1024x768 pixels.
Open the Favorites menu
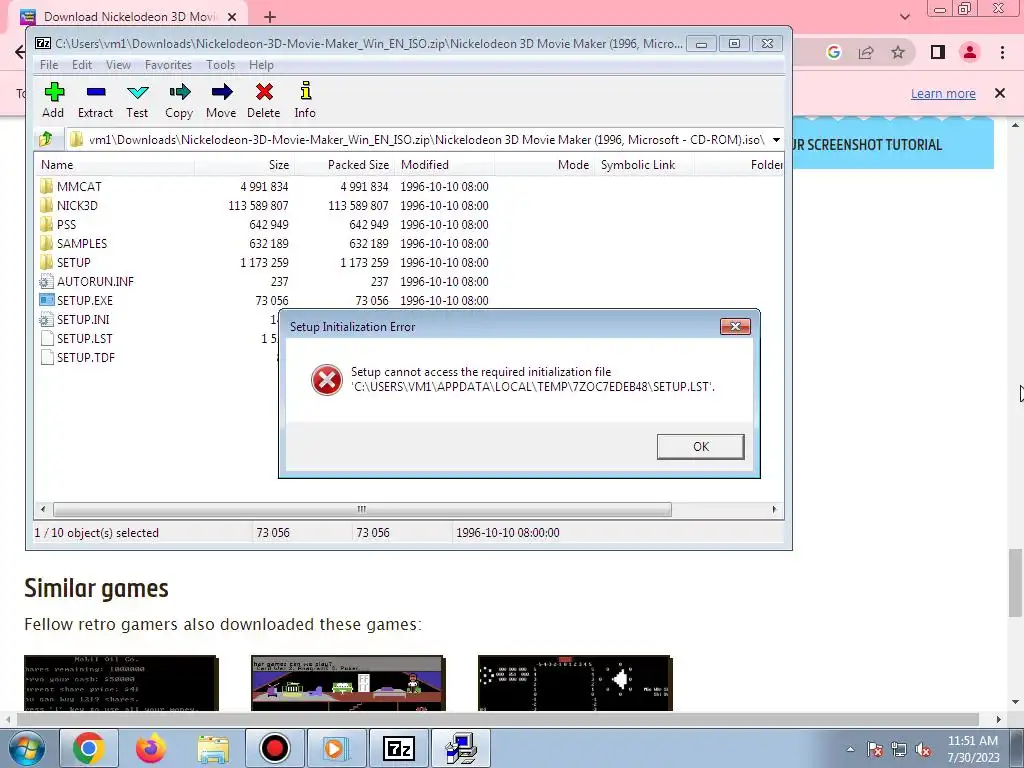coord(168,65)
